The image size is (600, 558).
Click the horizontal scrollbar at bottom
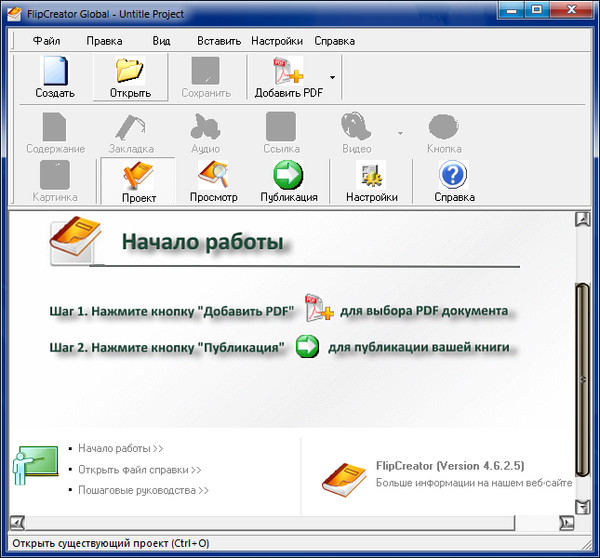290,521
